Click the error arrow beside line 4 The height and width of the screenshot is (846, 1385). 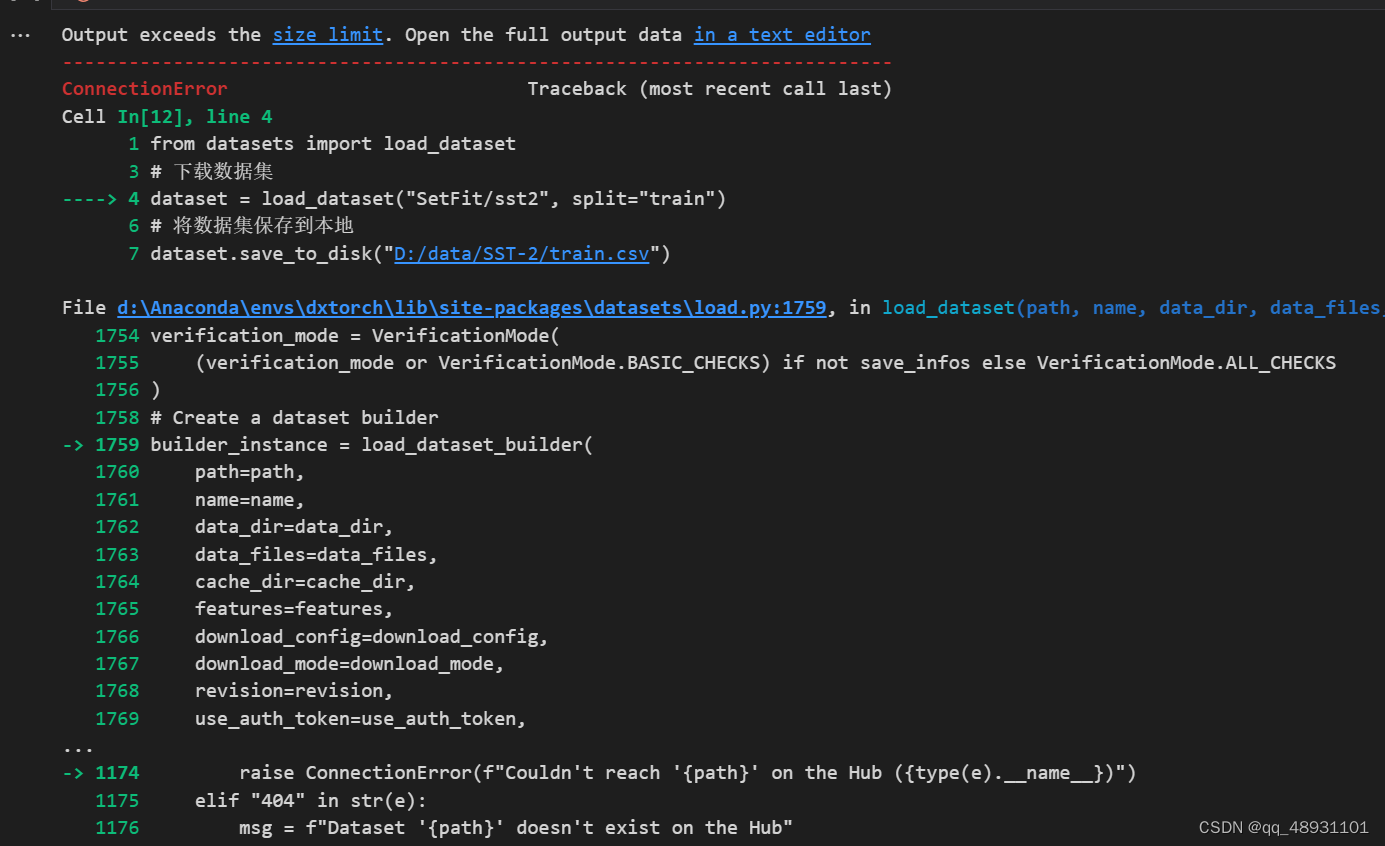click(89, 198)
